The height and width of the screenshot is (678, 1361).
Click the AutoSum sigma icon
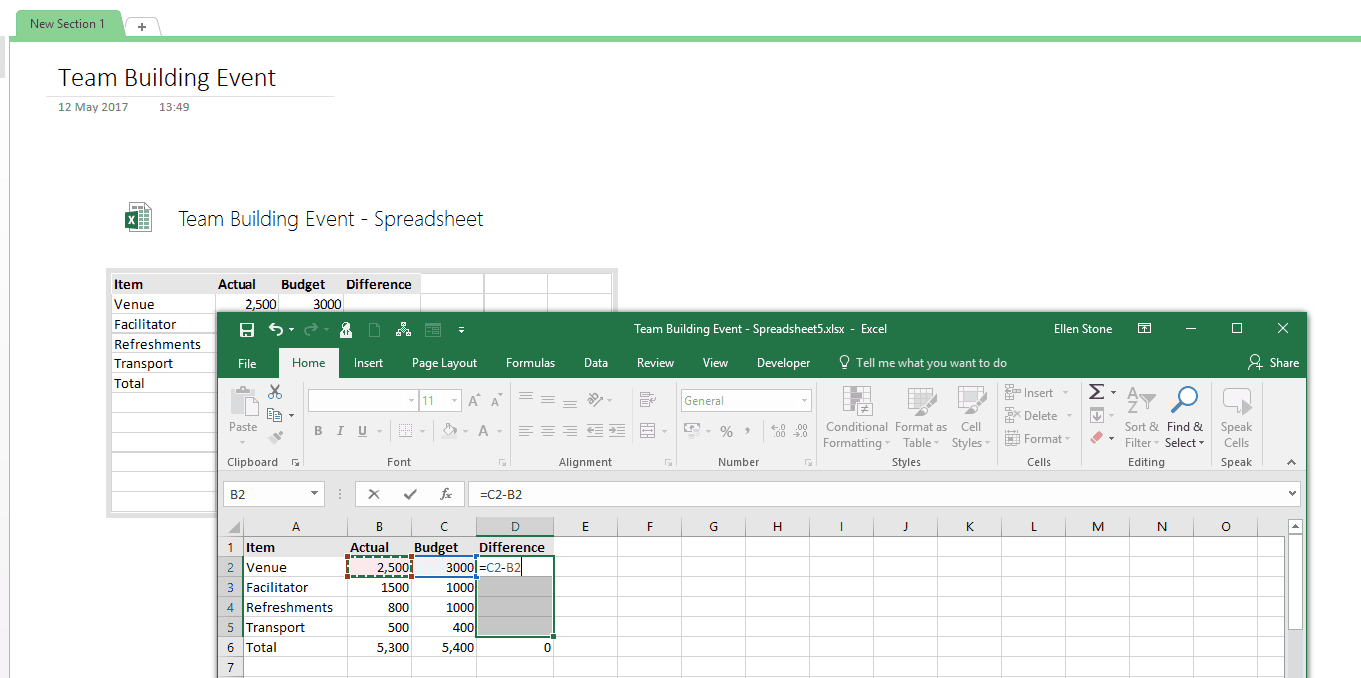point(1096,392)
